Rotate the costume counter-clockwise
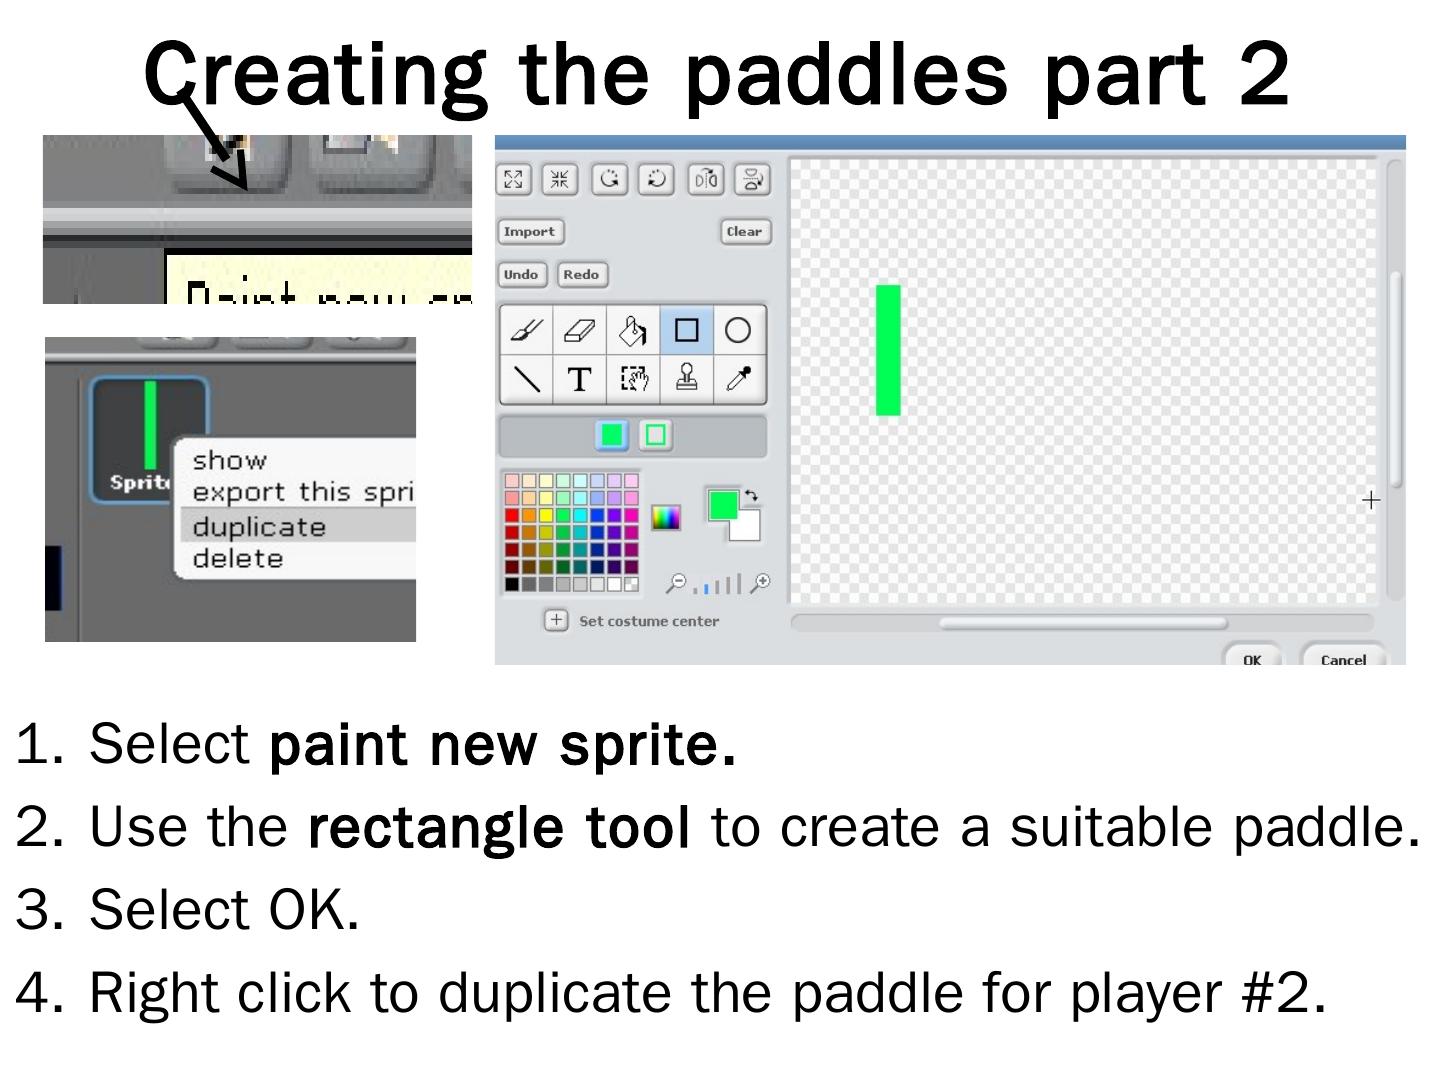This screenshot has height=1080, width=1440. click(609, 179)
